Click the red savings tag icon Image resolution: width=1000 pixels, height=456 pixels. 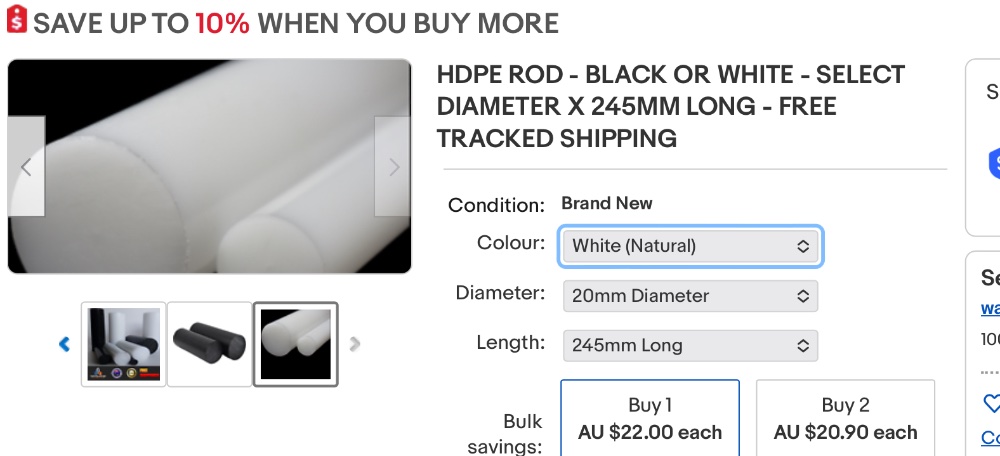coord(17,23)
